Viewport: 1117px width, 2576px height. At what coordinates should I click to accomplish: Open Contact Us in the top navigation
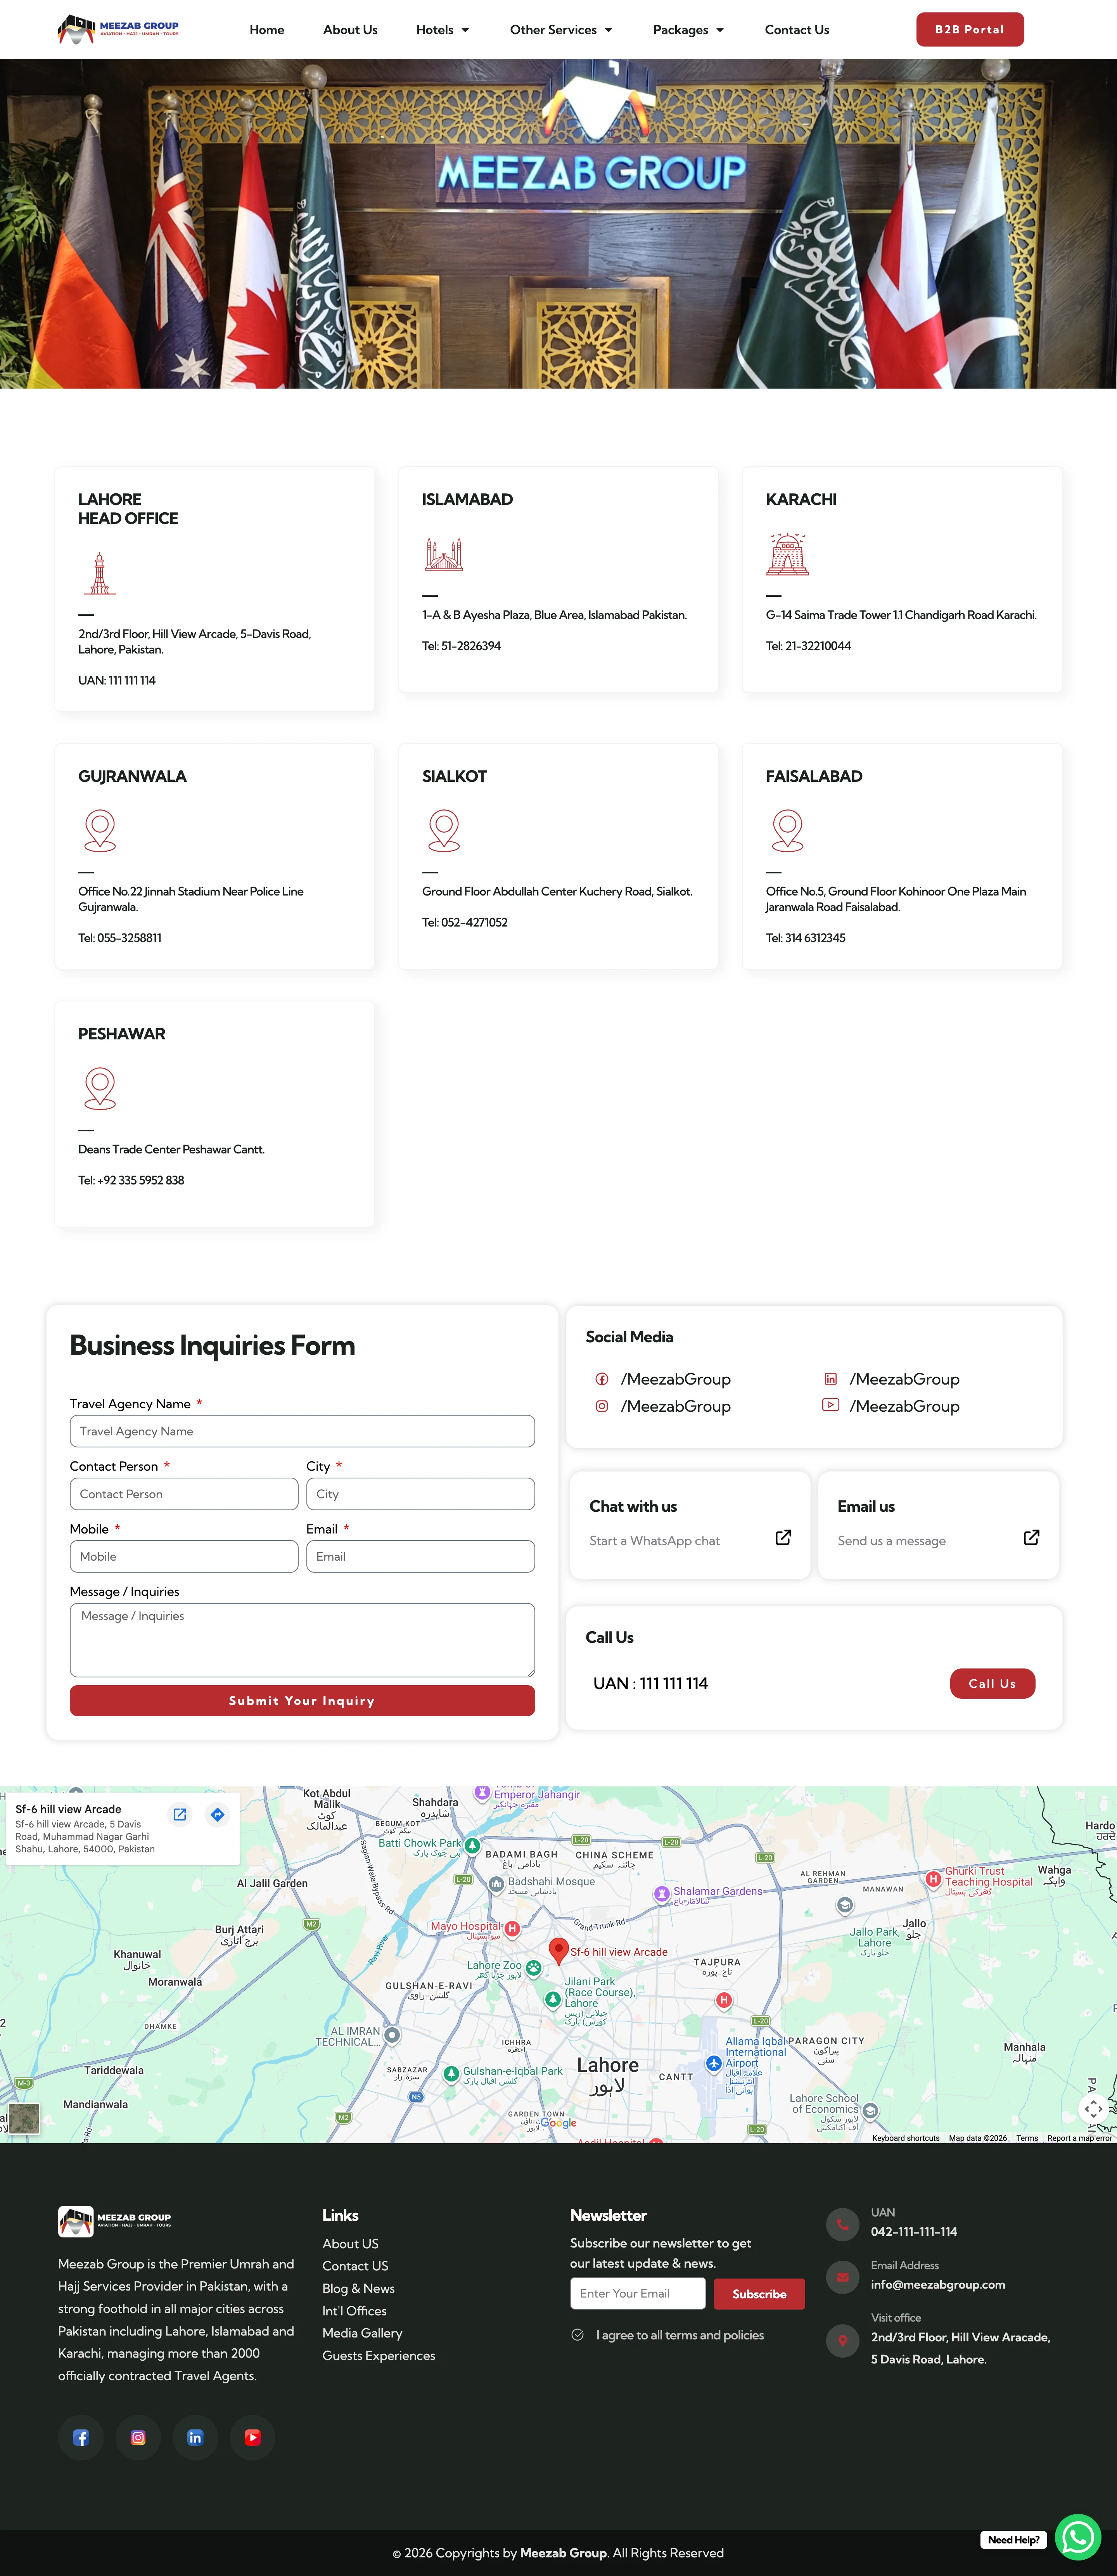(797, 30)
